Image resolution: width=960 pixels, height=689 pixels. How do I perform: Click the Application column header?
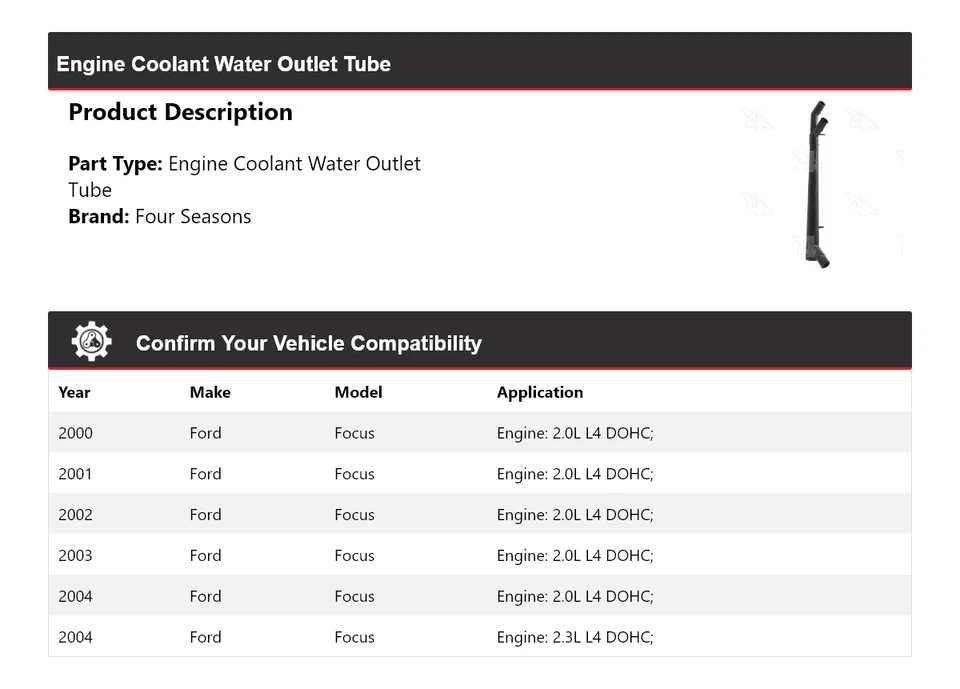pos(539,392)
